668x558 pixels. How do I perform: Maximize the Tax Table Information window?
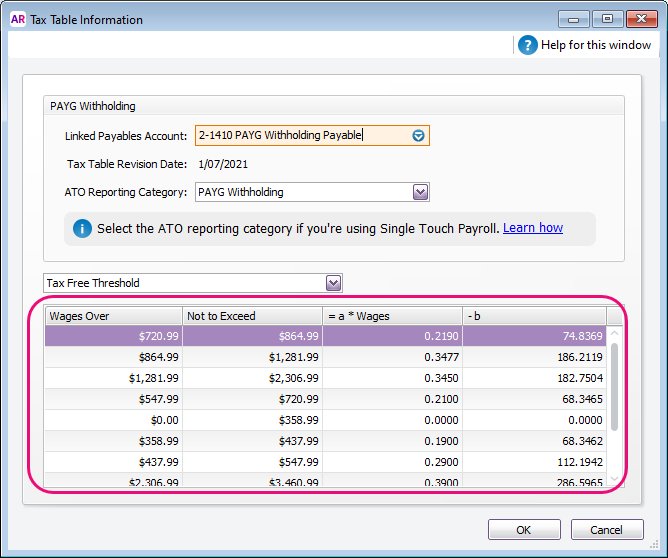pyautogui.click(x=607, y=19)
